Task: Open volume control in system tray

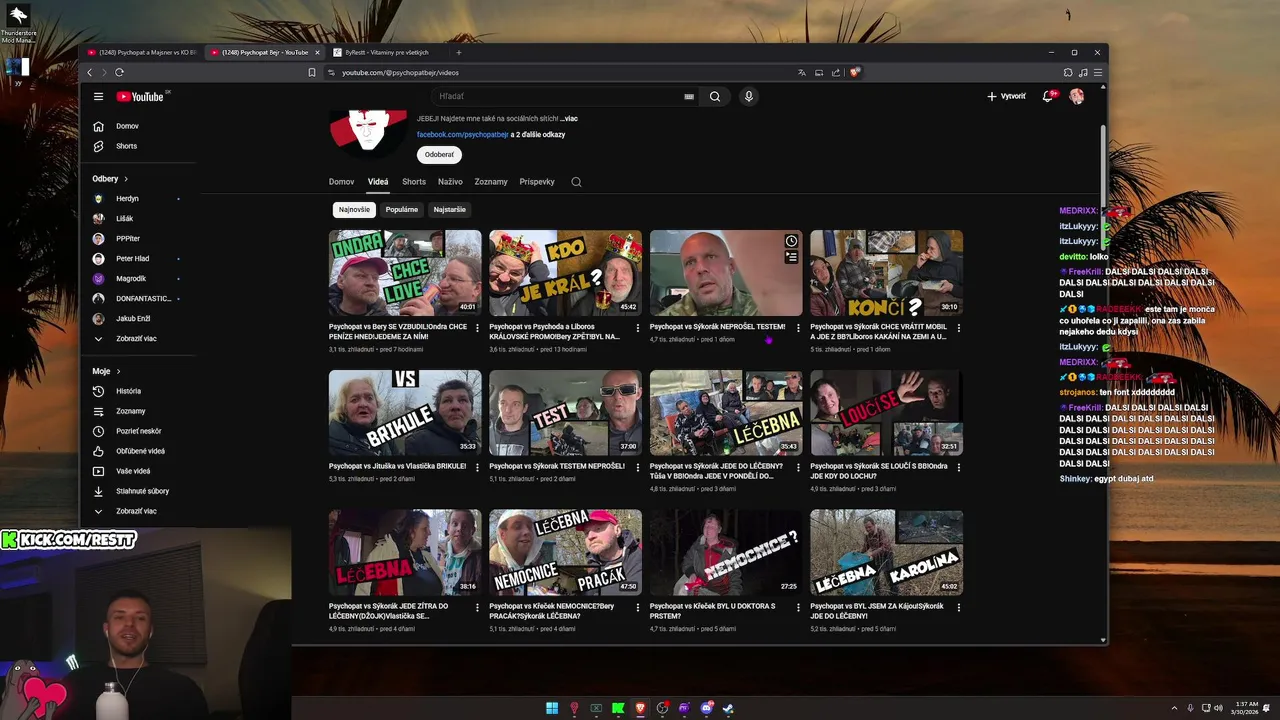Action: [1217, 708]
